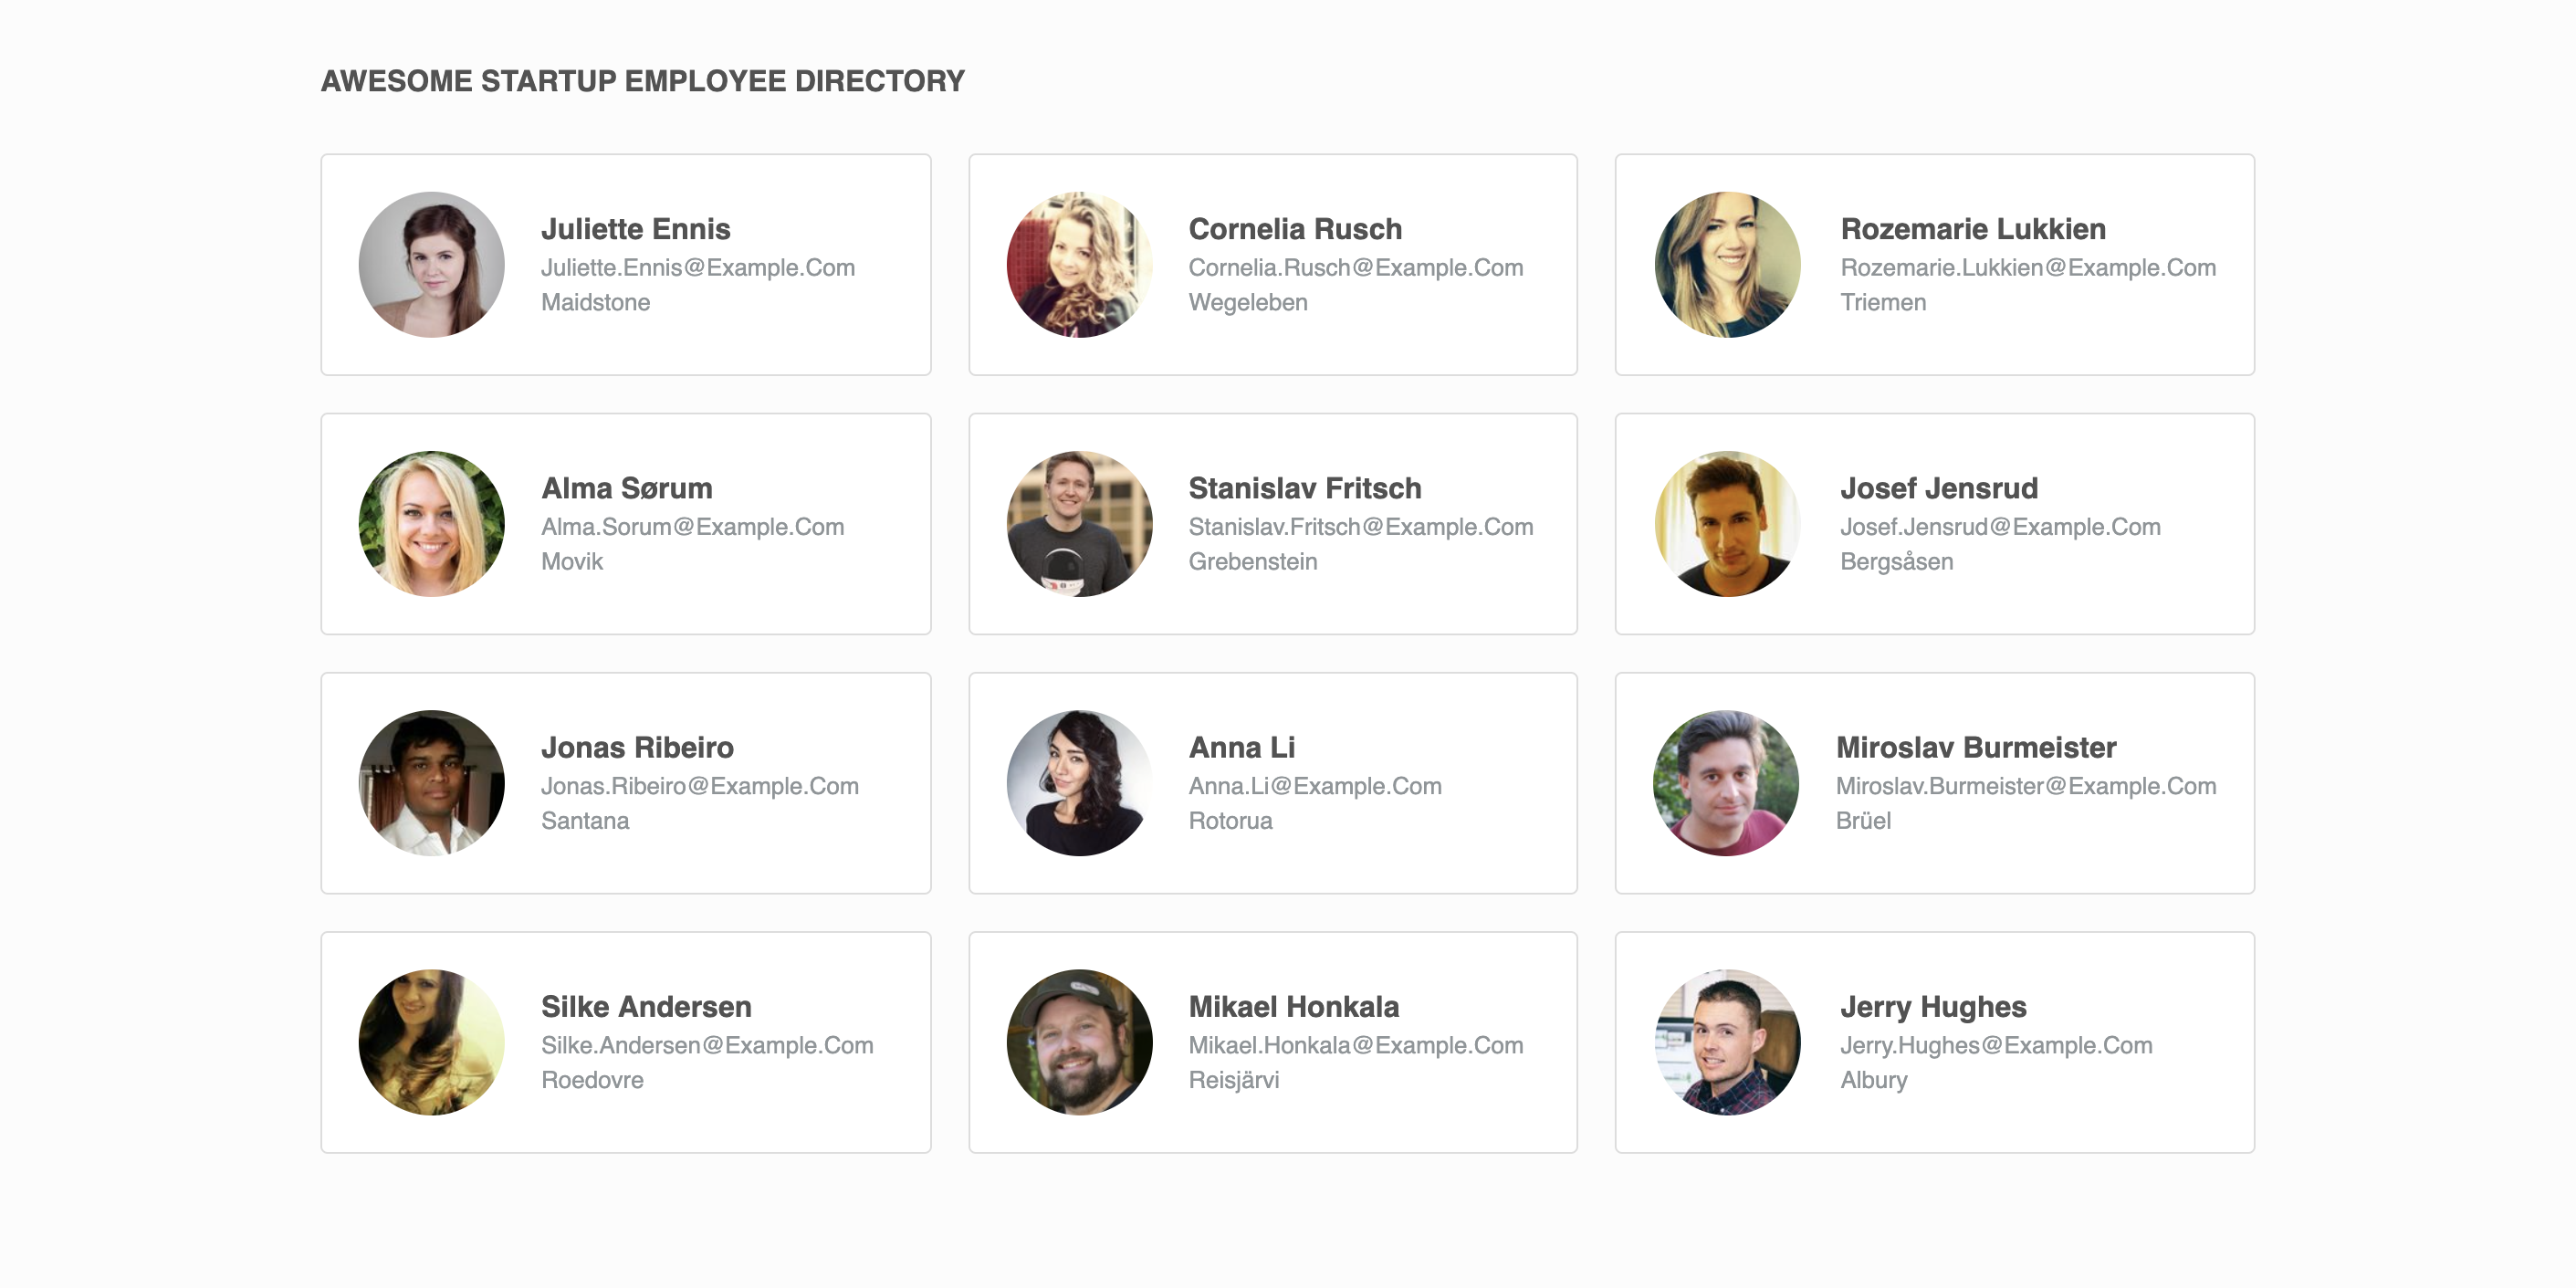Click Jerry Hughes's avatar image
The width and height of the screenshot is (2576, 1288).
pos(1727,1042)
